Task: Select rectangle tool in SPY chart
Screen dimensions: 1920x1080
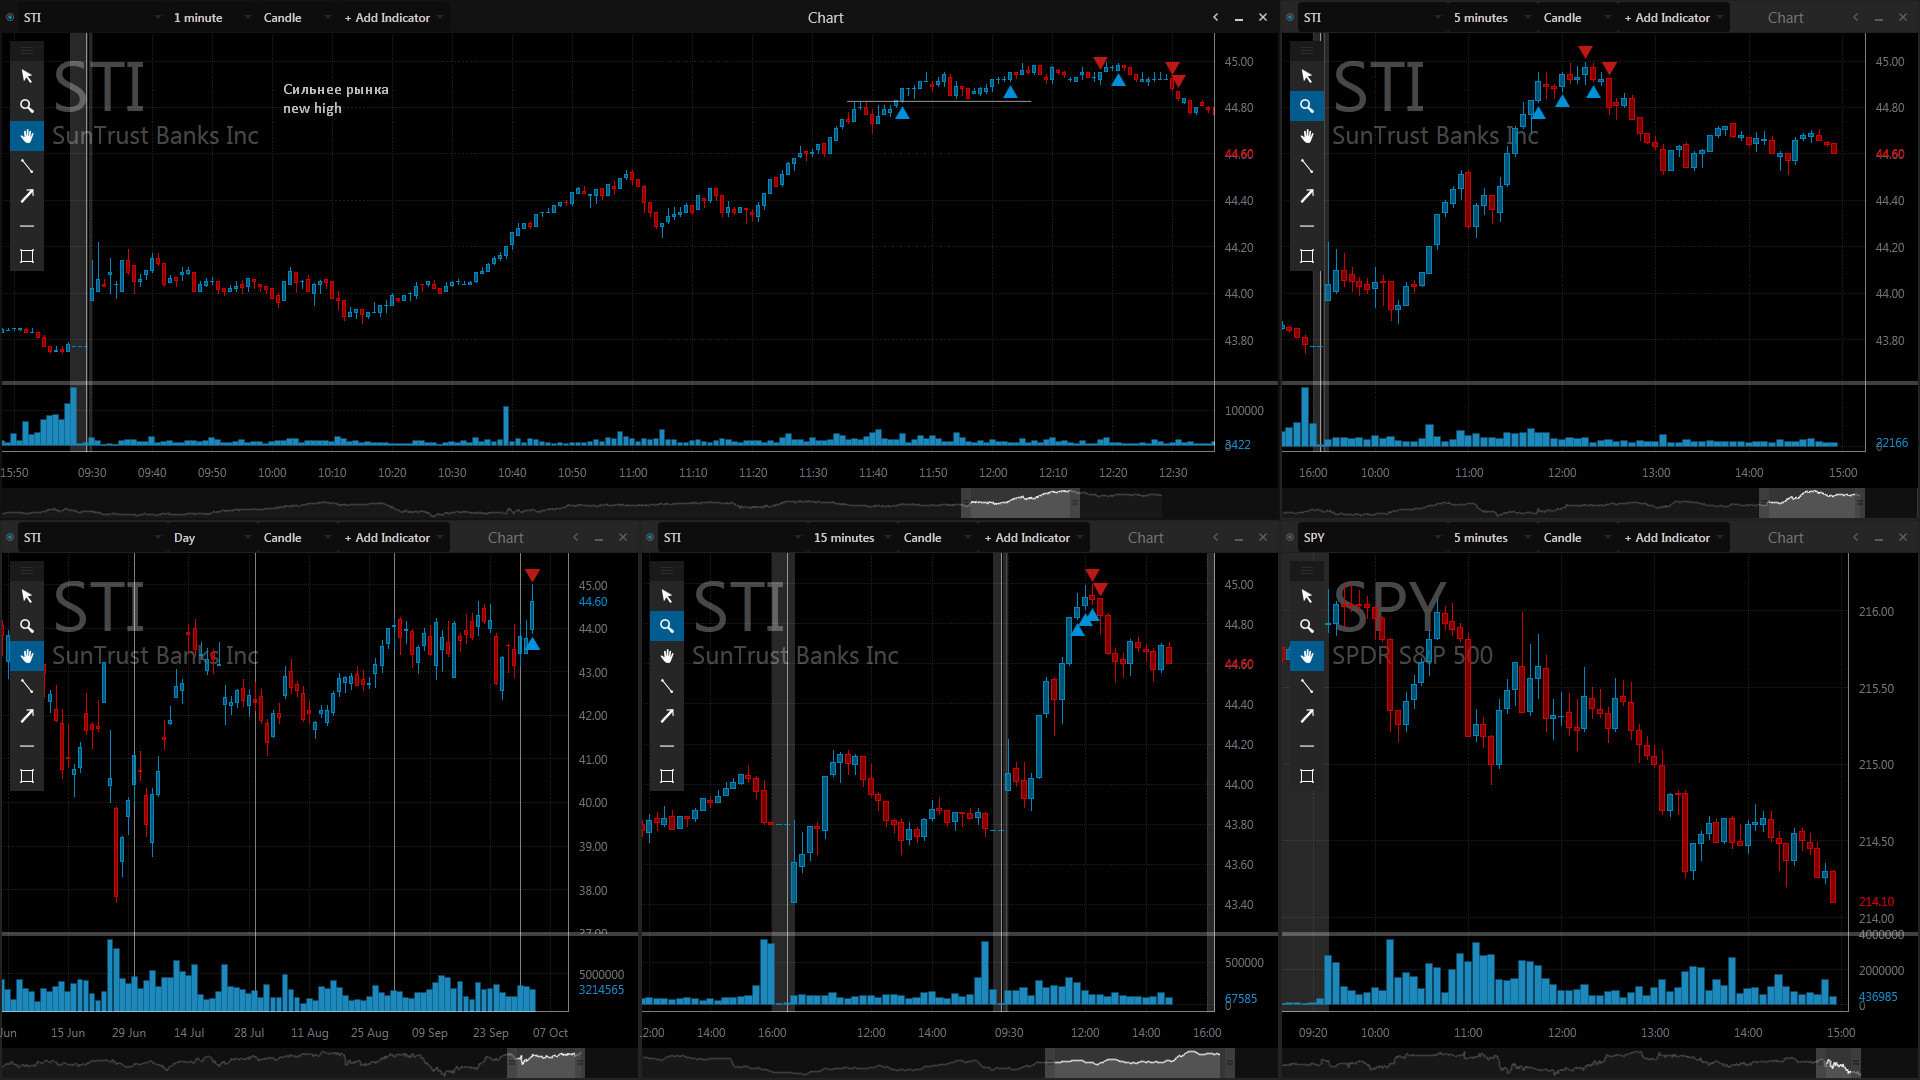Action: click(x=1307, y=776)
